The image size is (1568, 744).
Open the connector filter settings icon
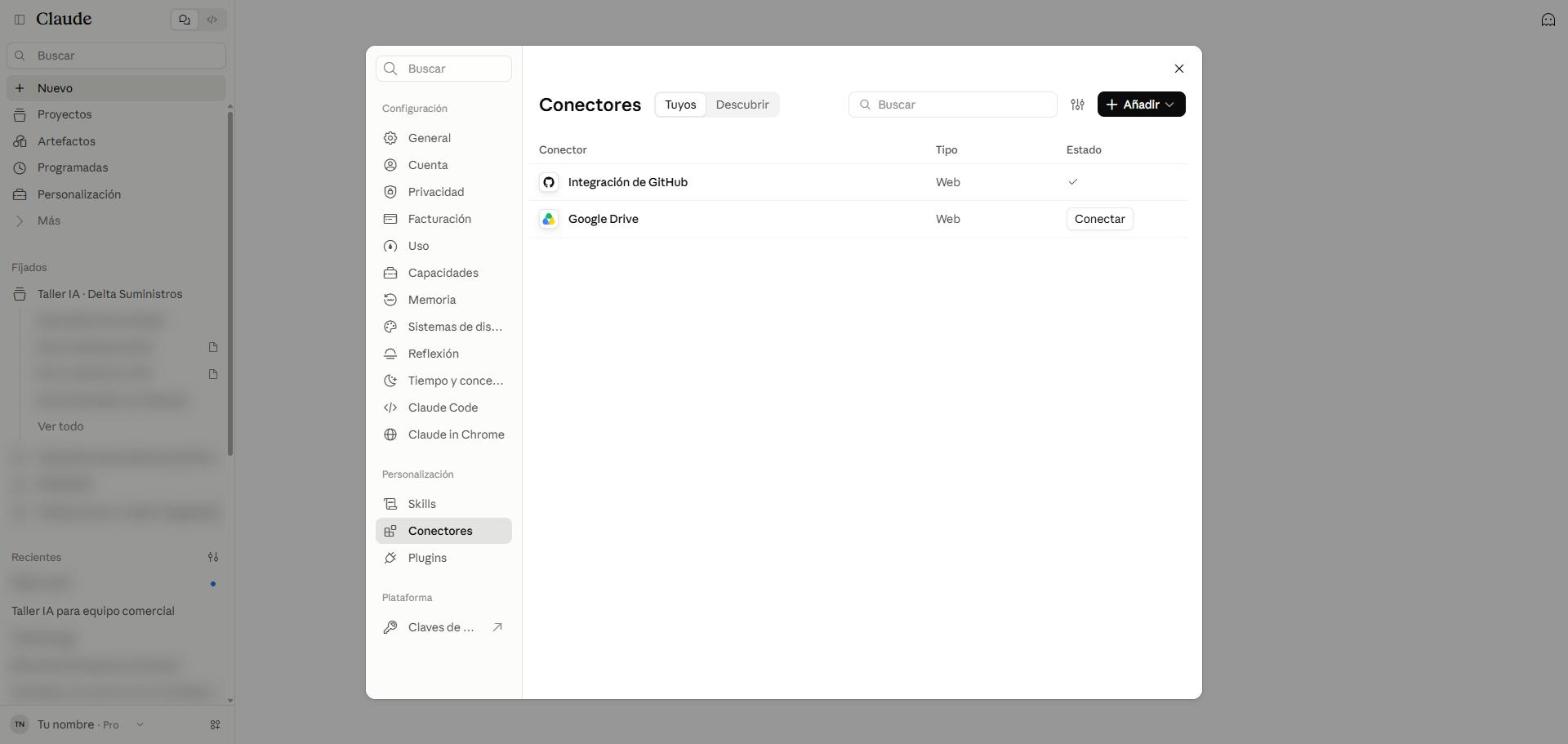click(1077, 104)
